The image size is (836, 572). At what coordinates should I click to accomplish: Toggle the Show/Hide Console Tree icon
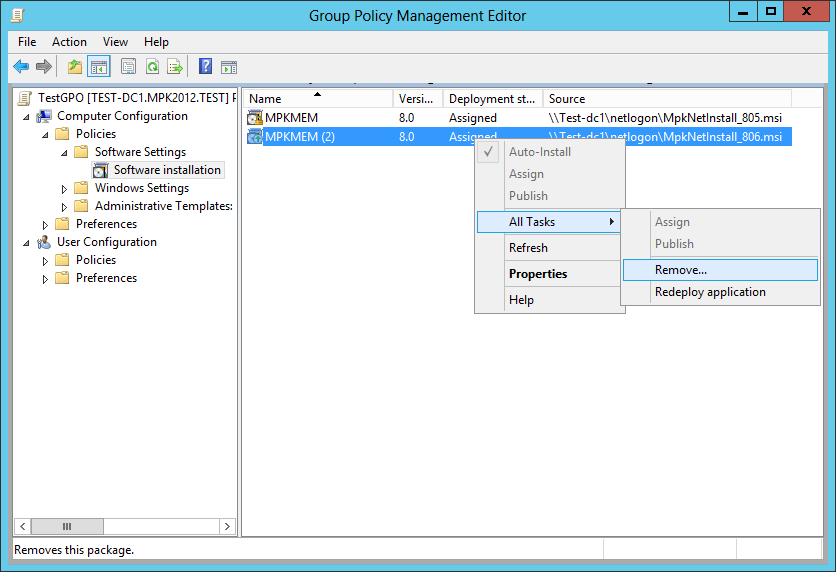click(x=99, y=67)
